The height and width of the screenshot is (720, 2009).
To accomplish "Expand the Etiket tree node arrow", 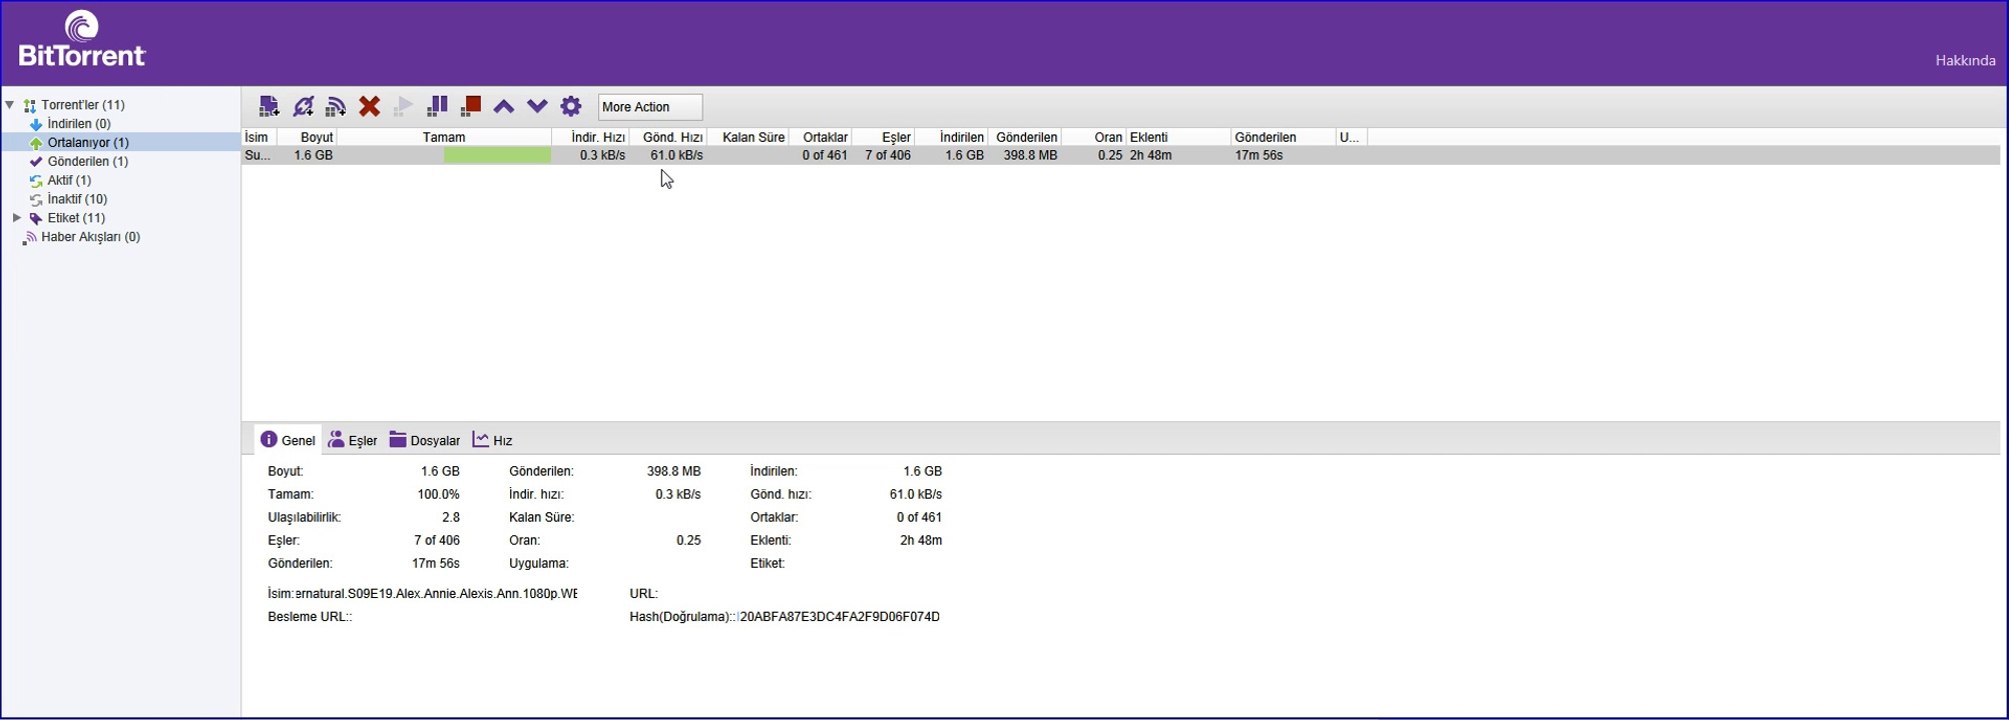I will (x=17, y=217).
